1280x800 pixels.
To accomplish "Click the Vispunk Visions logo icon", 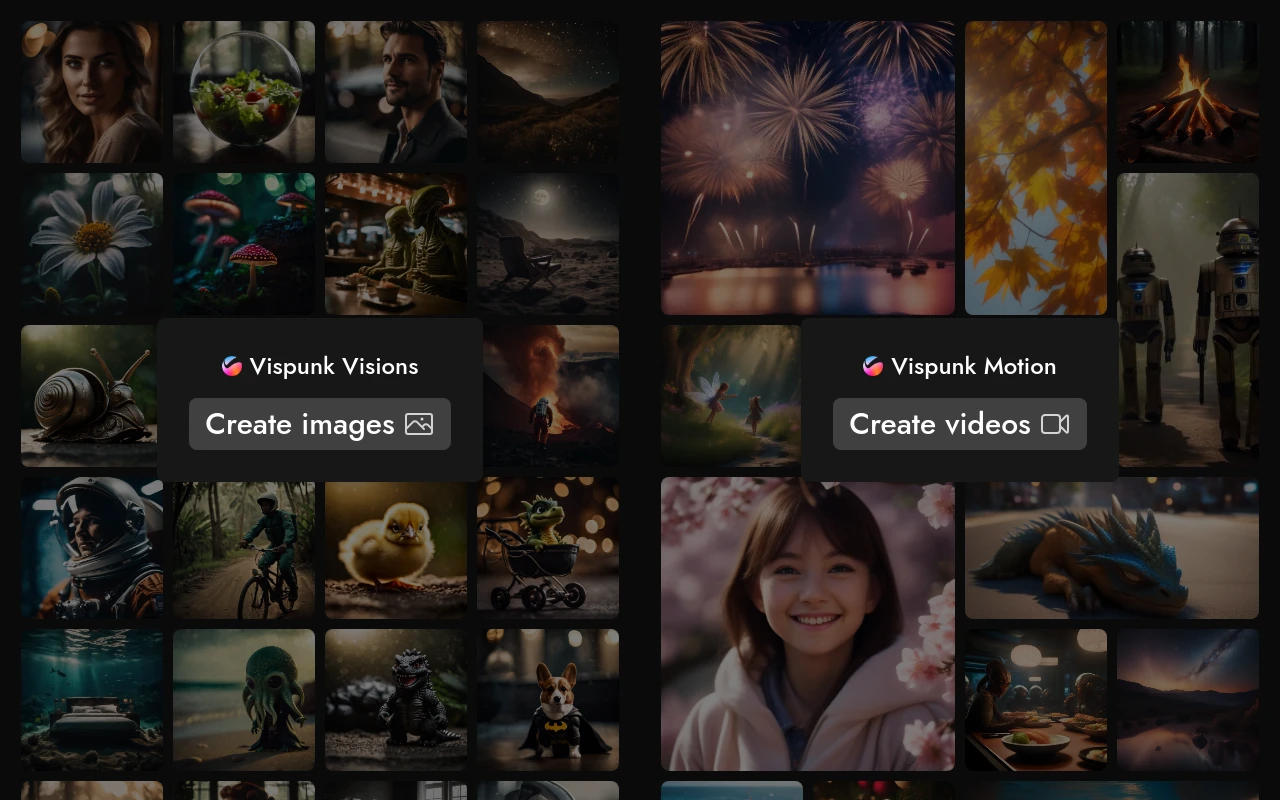I will coord(232,366).
